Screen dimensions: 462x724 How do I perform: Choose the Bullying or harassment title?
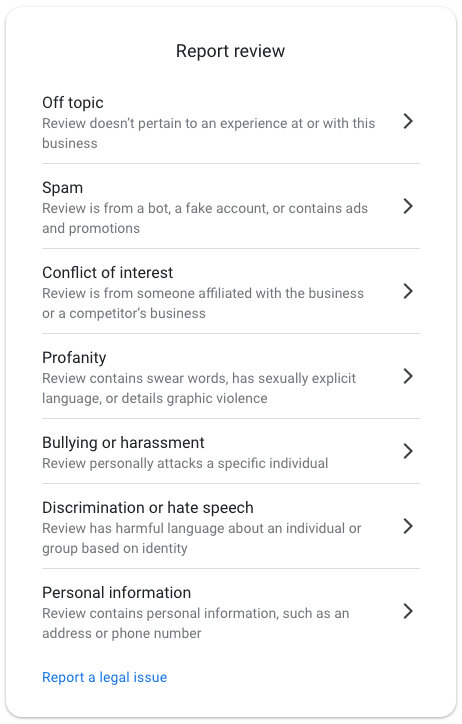[x=123, y=443]
